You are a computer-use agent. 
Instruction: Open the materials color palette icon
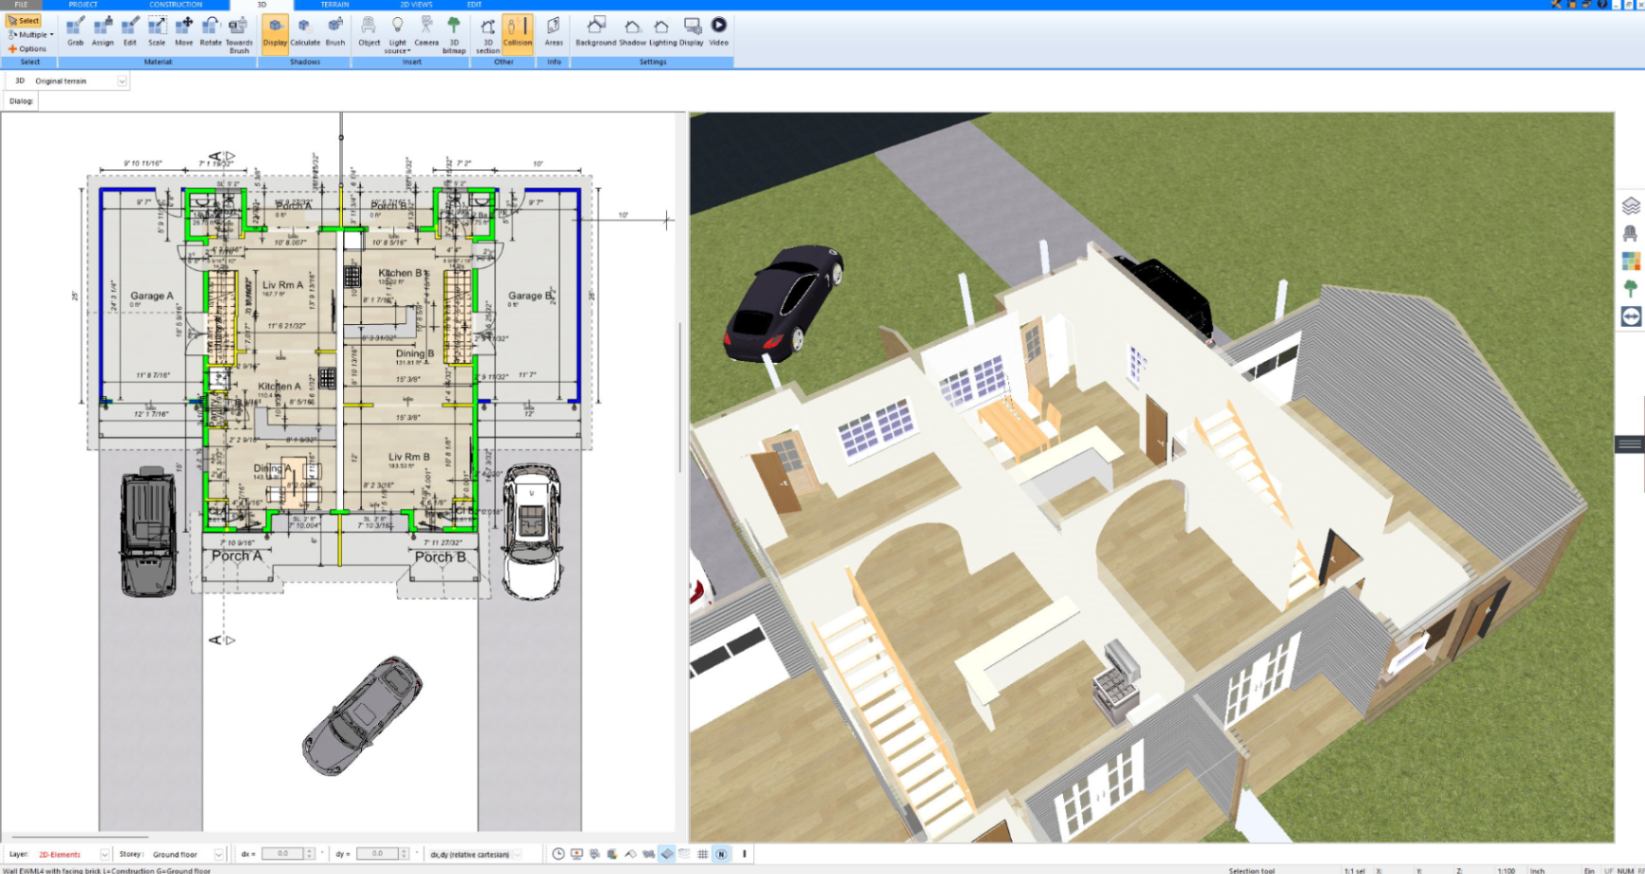[1631, 261]
